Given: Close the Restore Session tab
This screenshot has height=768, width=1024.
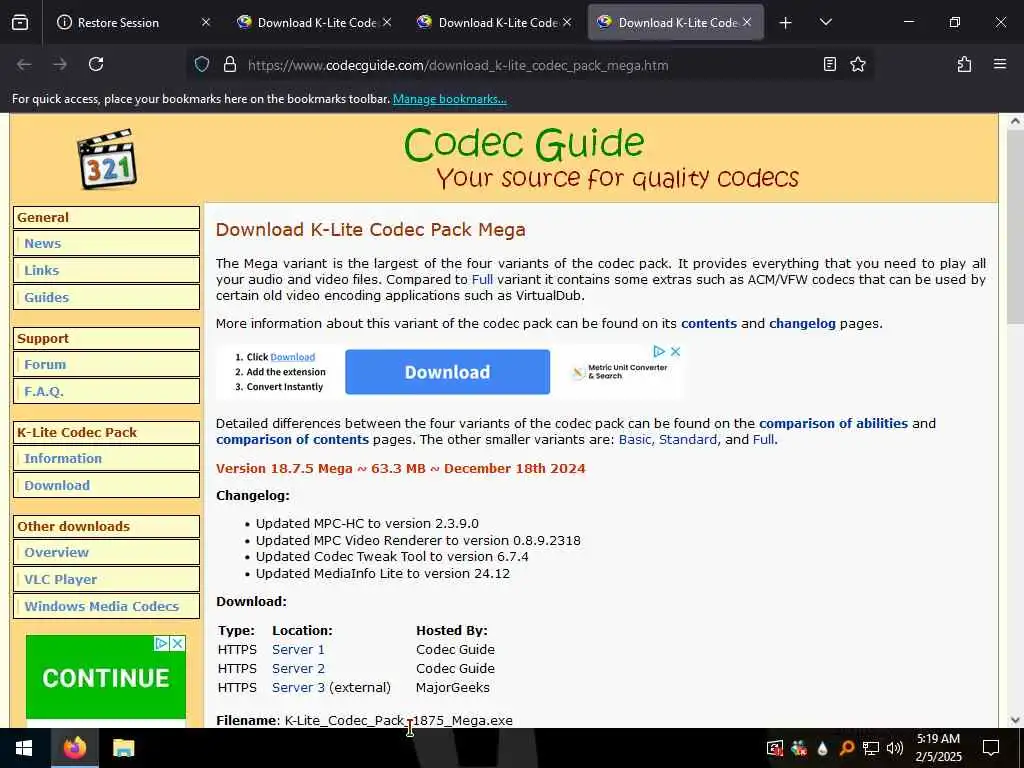Looking at the screenshot, I should [x=206, y=22].
